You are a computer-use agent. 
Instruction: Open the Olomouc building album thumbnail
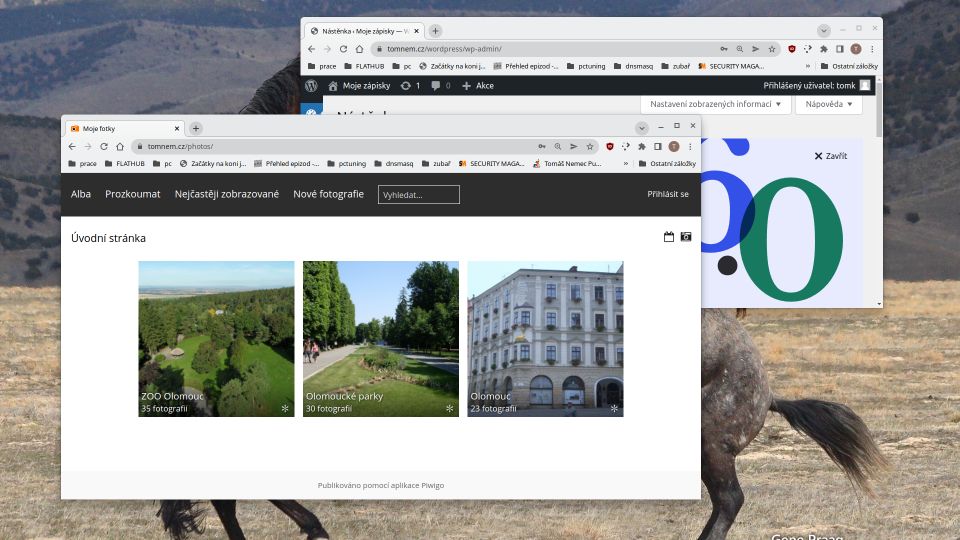point(546,339)
